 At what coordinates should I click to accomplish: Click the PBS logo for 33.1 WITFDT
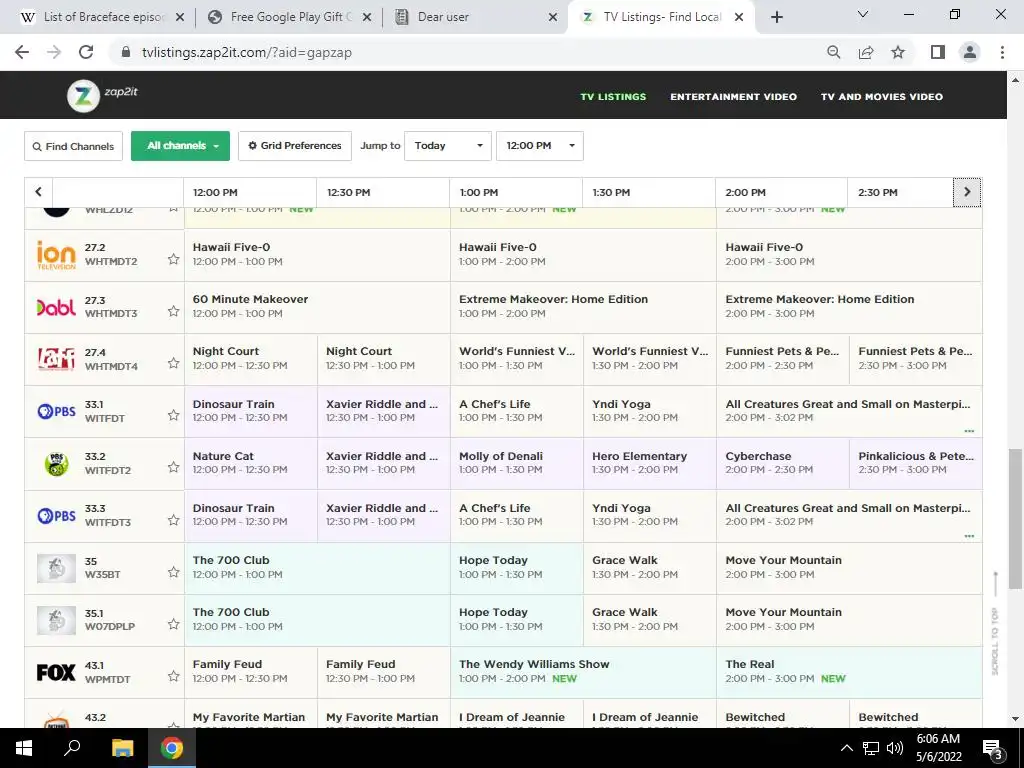coord(56,411)
